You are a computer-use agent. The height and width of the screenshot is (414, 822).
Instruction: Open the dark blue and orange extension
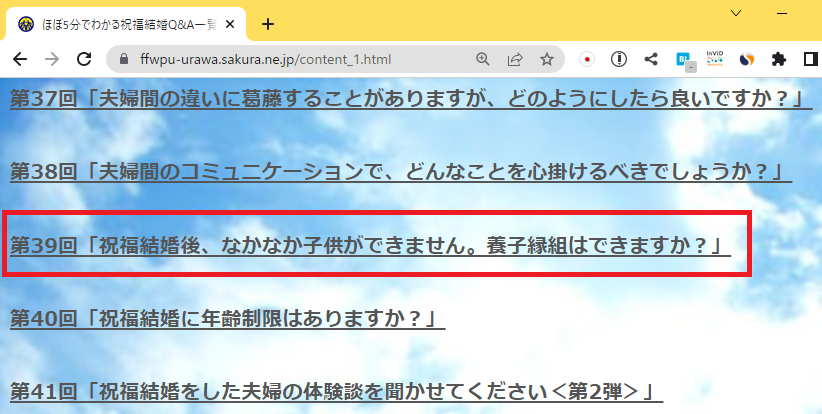[x=747, y=59]
